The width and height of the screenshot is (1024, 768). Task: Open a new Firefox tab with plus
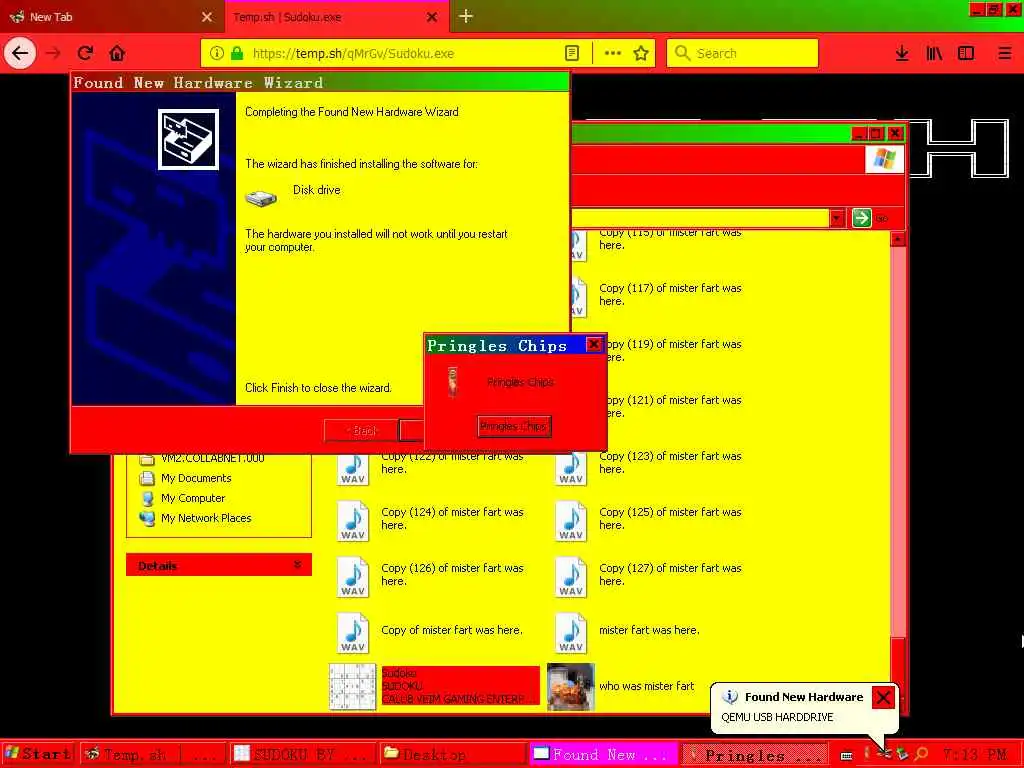pos(466,16)
